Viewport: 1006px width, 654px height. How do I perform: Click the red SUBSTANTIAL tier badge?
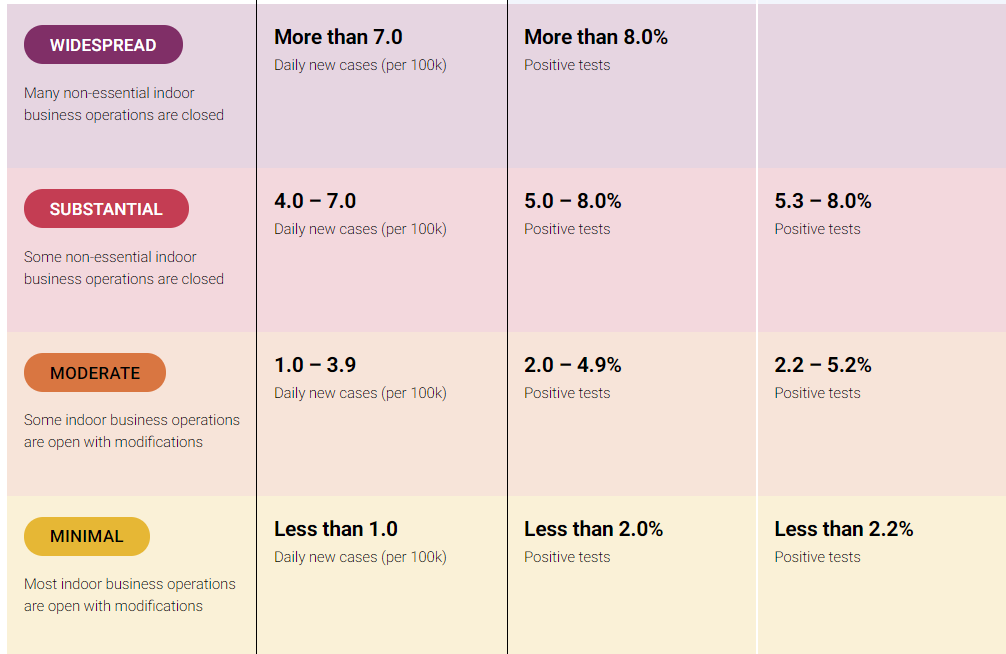point(106,209)
